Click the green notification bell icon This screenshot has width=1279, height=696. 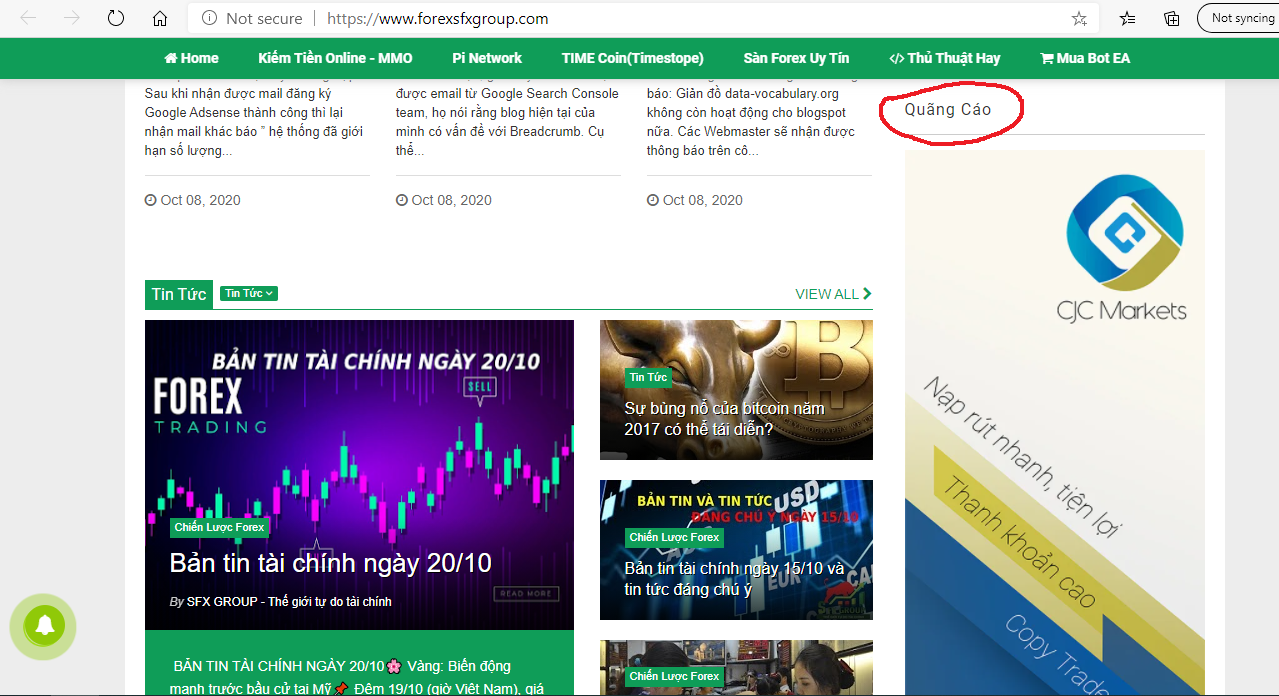click(44, 626)
